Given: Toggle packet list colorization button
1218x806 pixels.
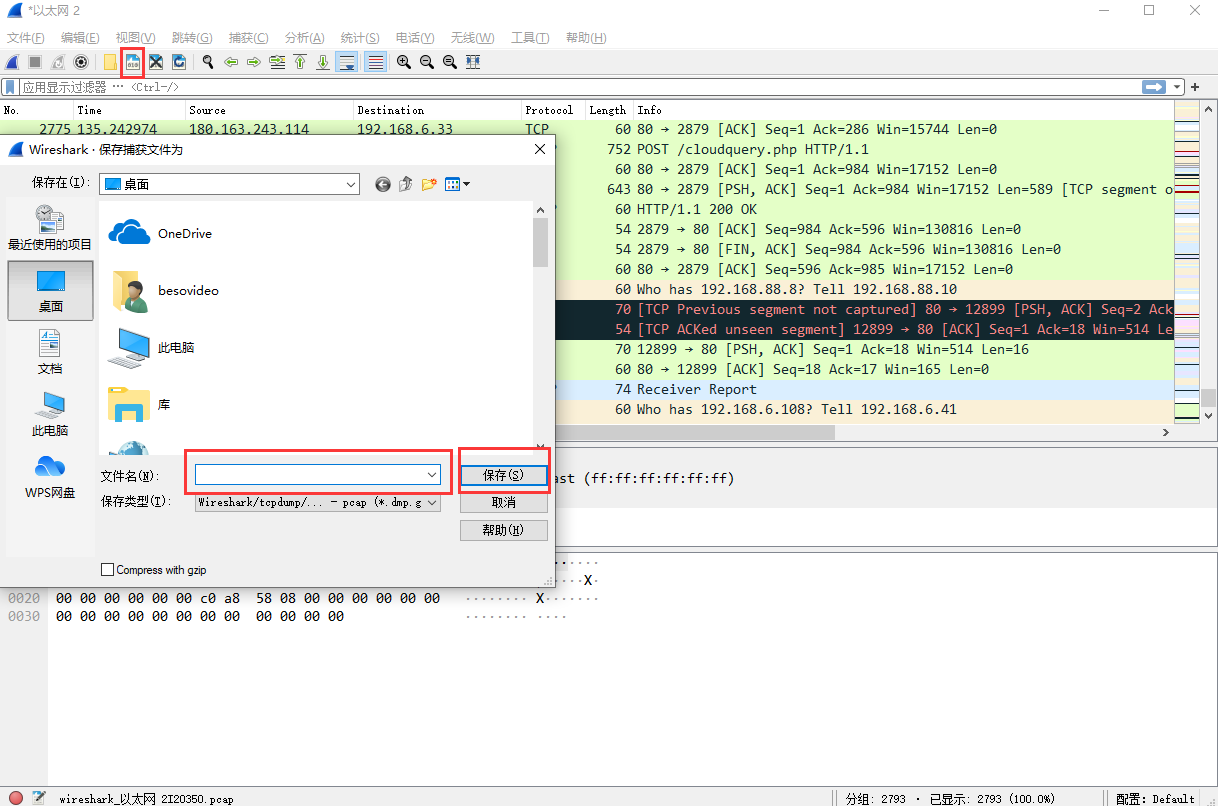Looking at the screenshot, I should point(375,62).
